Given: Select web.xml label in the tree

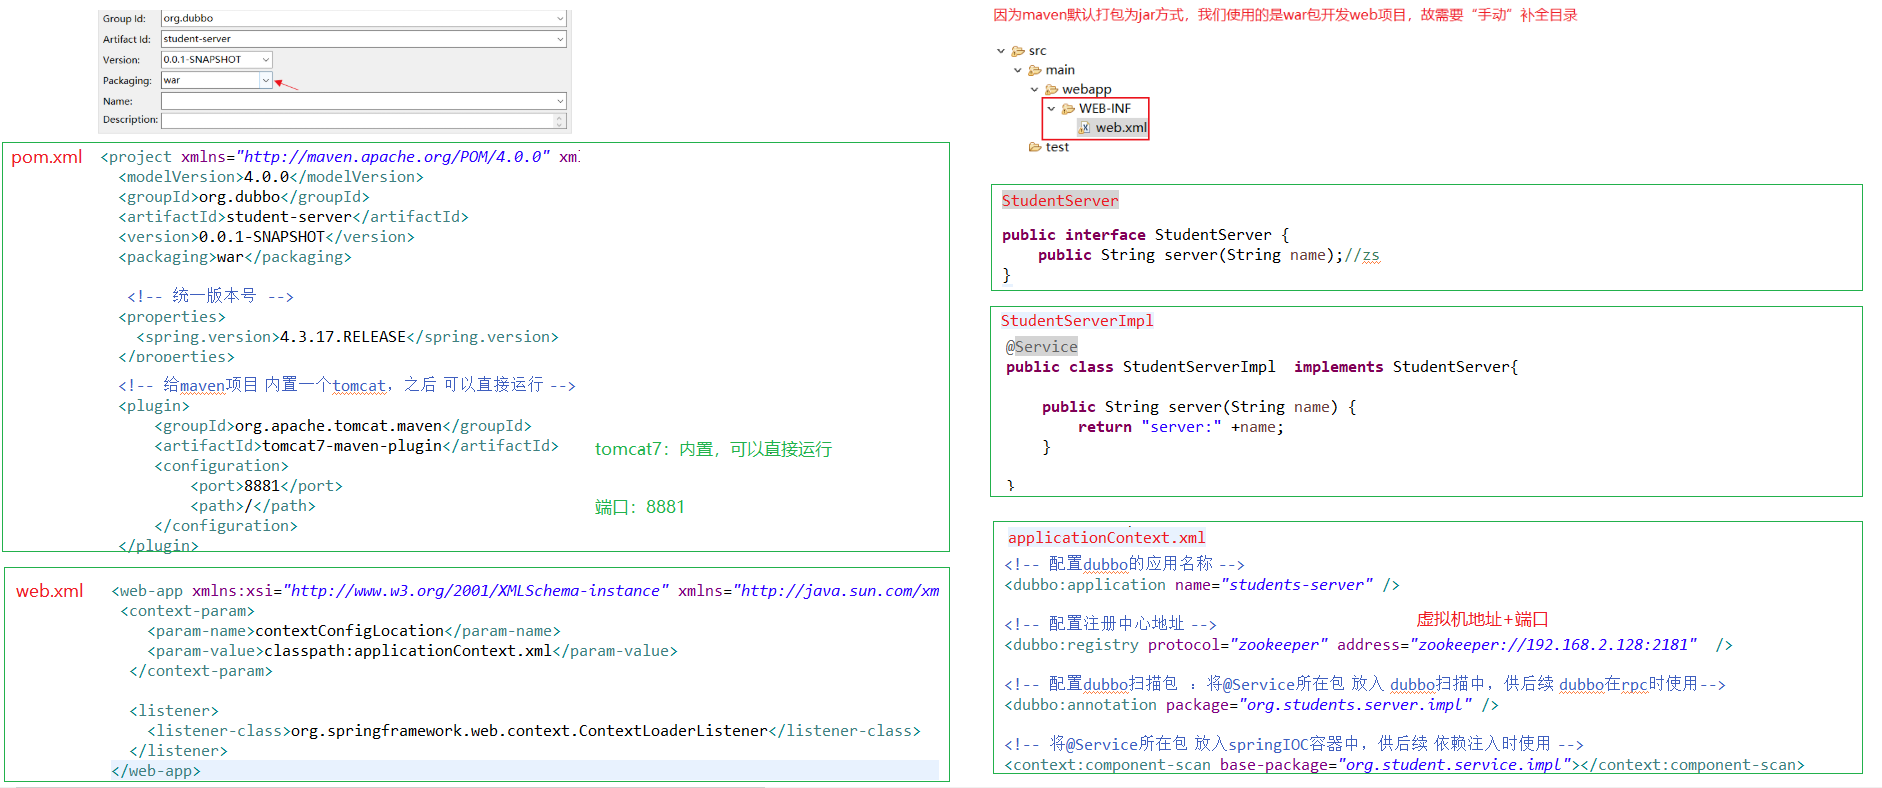Looking at the screenshot, I should tap(1121, 128).
